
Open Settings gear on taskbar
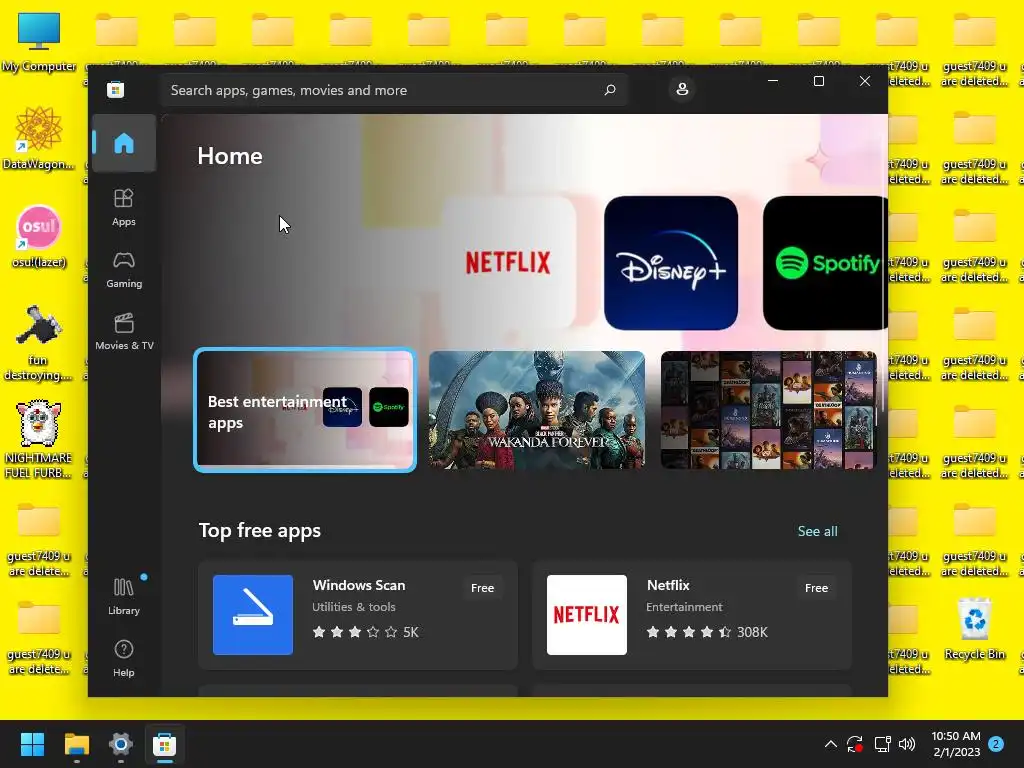[x=121, y=744]
